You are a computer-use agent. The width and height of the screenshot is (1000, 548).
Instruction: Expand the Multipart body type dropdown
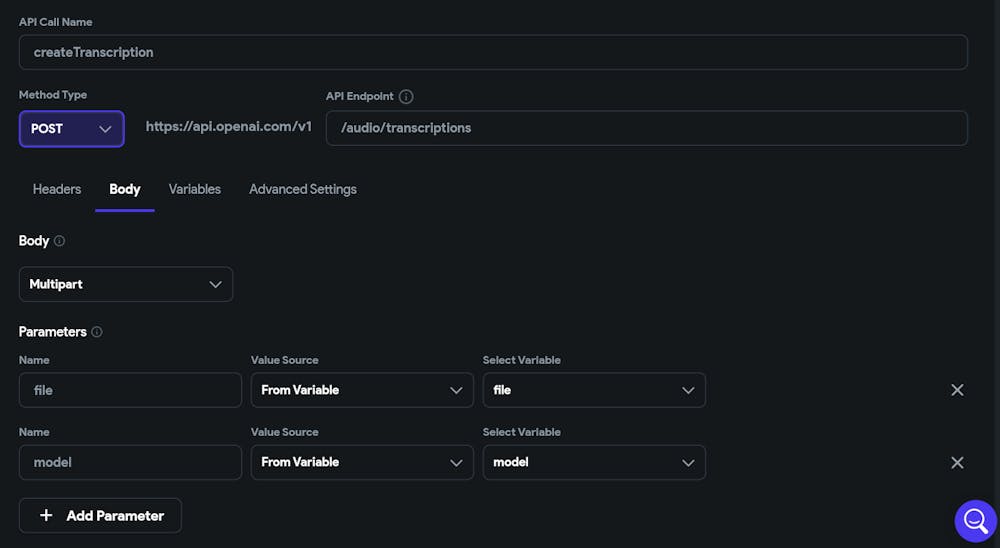coord(126,284)
